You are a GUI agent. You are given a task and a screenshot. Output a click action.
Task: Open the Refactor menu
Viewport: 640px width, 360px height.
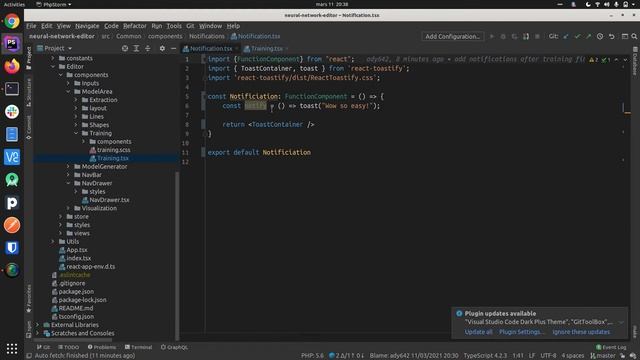click(135, 26)
